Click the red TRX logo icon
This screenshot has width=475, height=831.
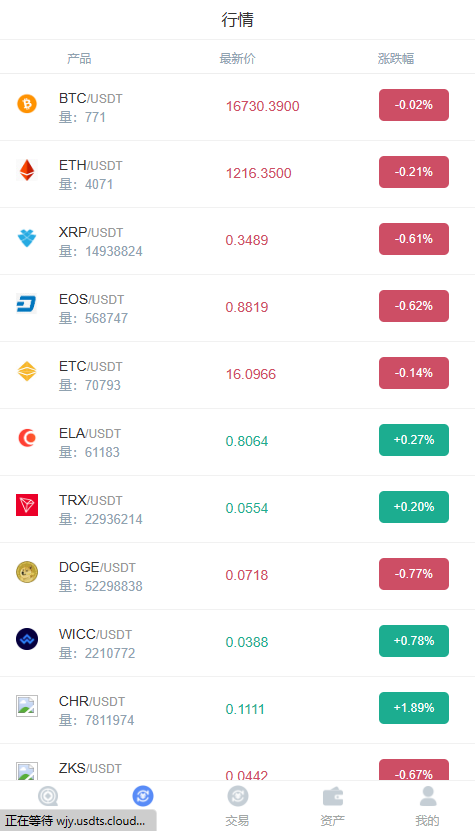pyautogui.click(x=27, y=505)
